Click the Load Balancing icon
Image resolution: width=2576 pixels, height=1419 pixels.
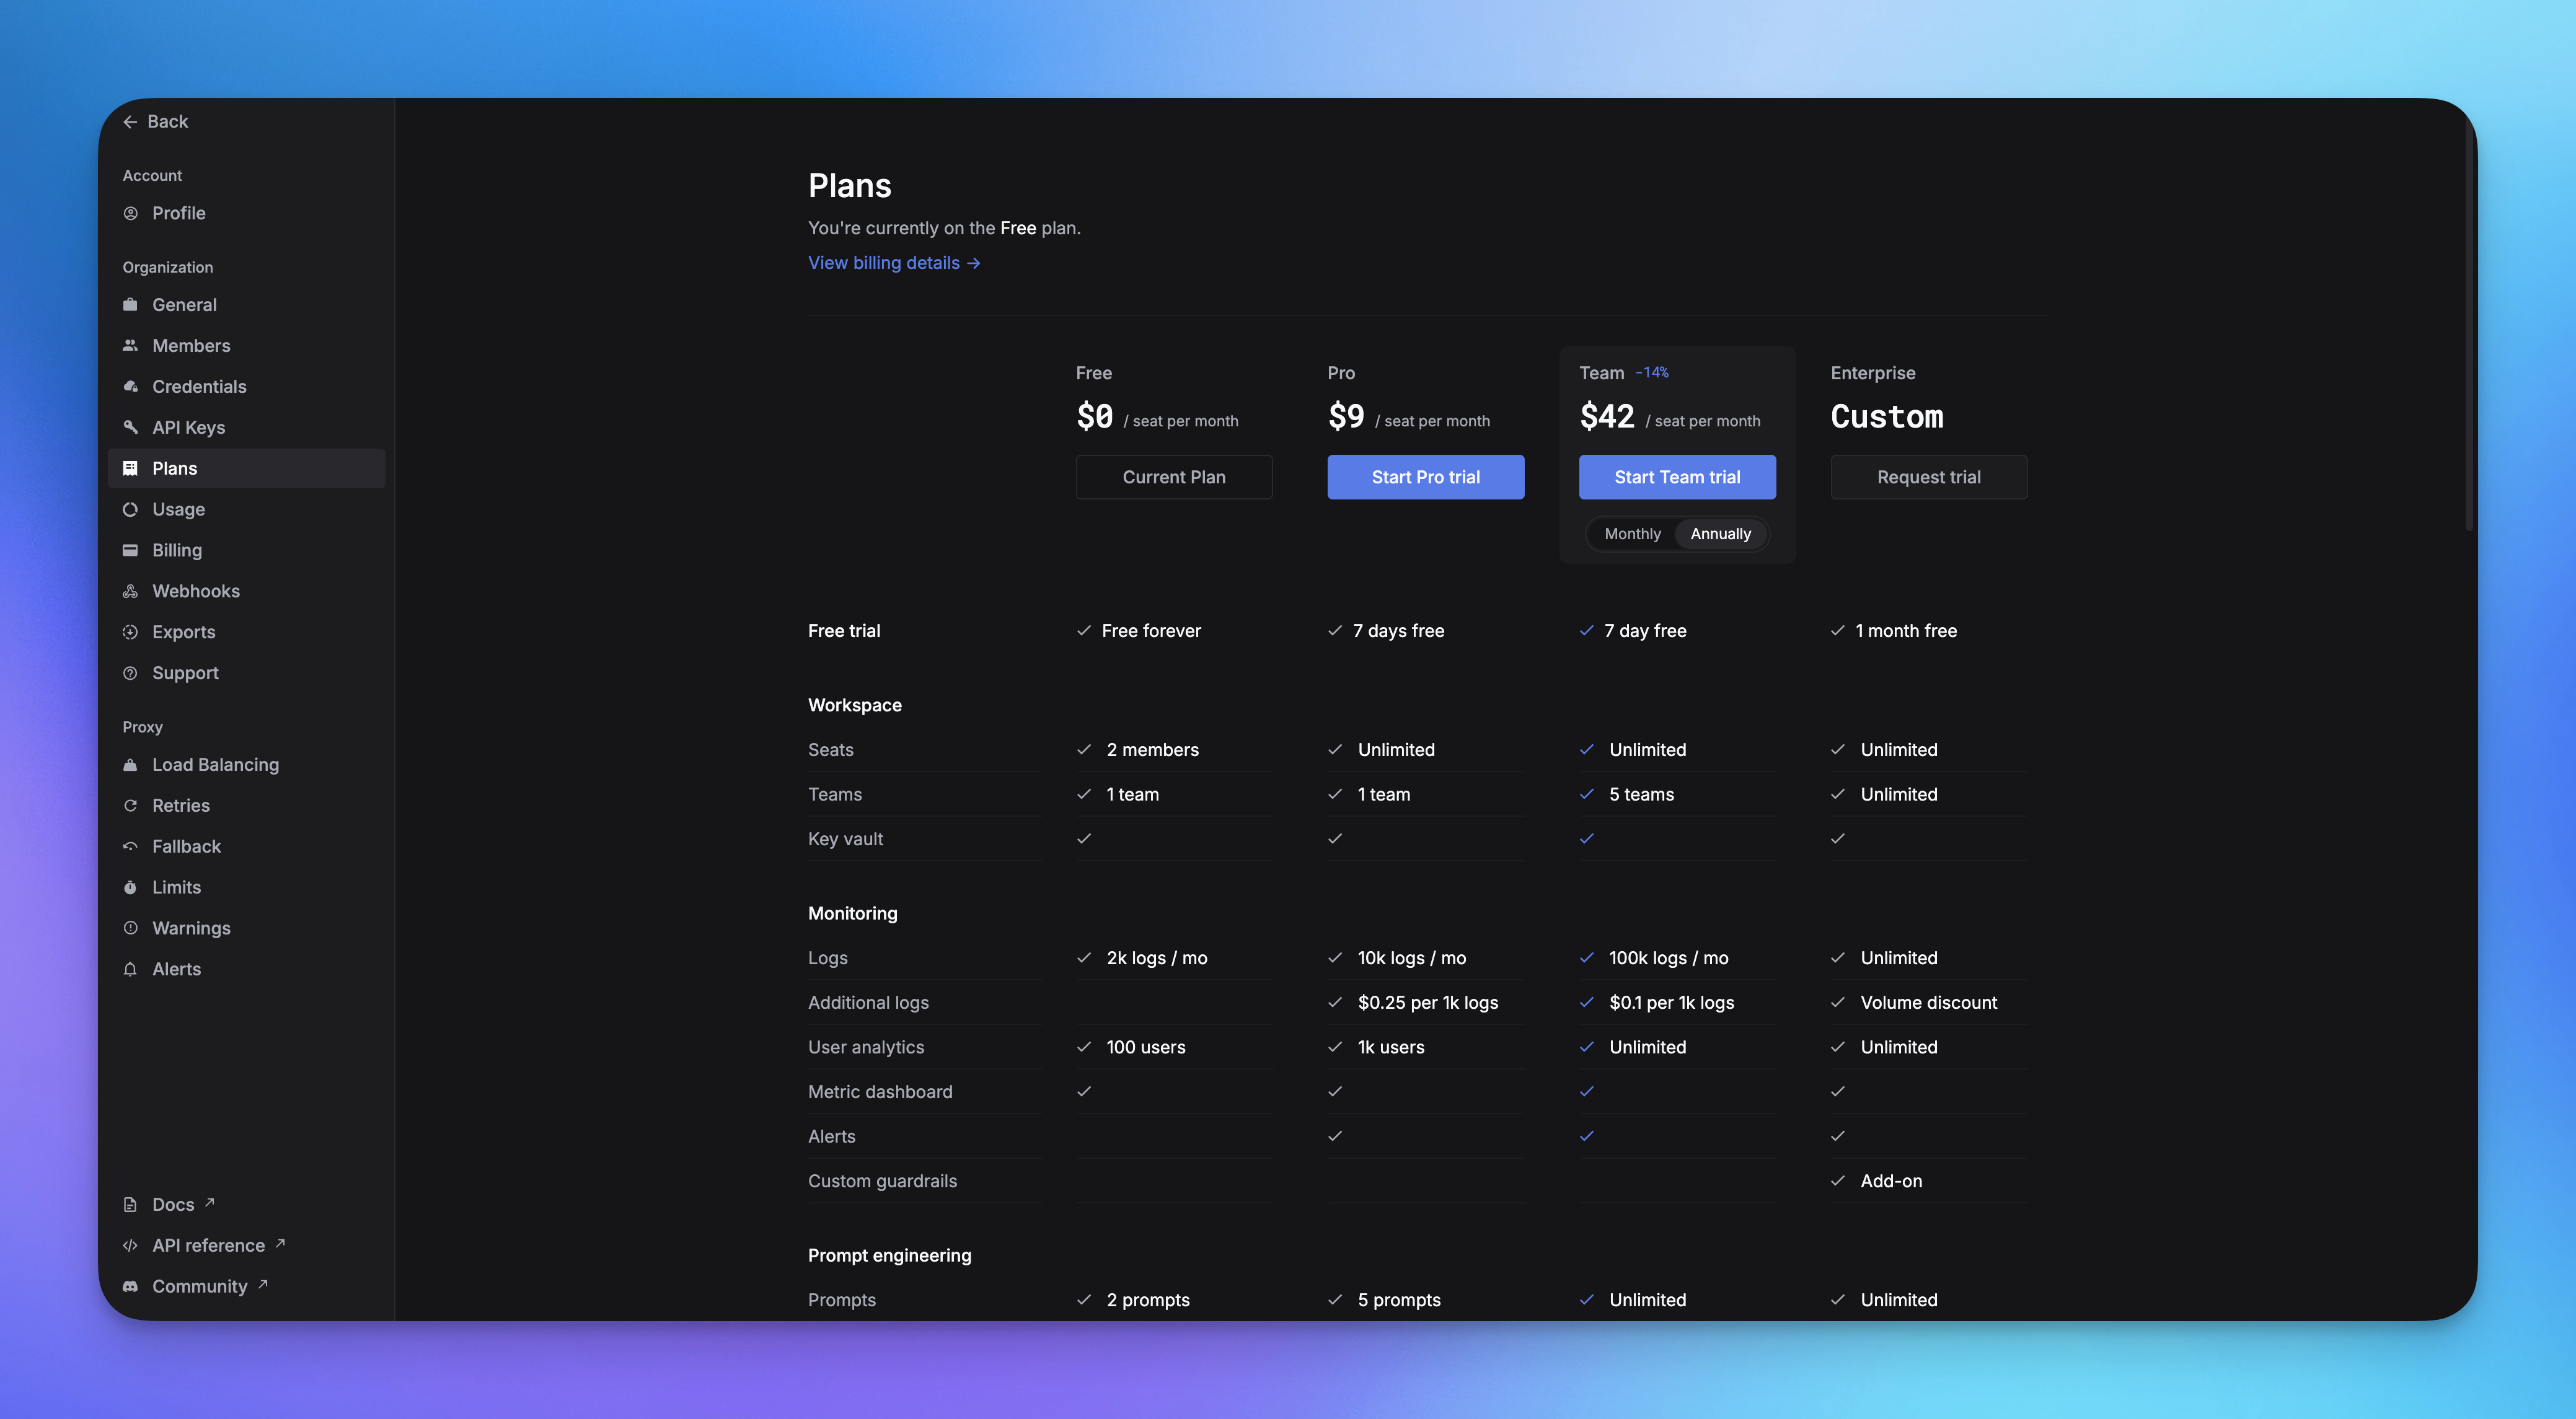click(x=130, y=765)
